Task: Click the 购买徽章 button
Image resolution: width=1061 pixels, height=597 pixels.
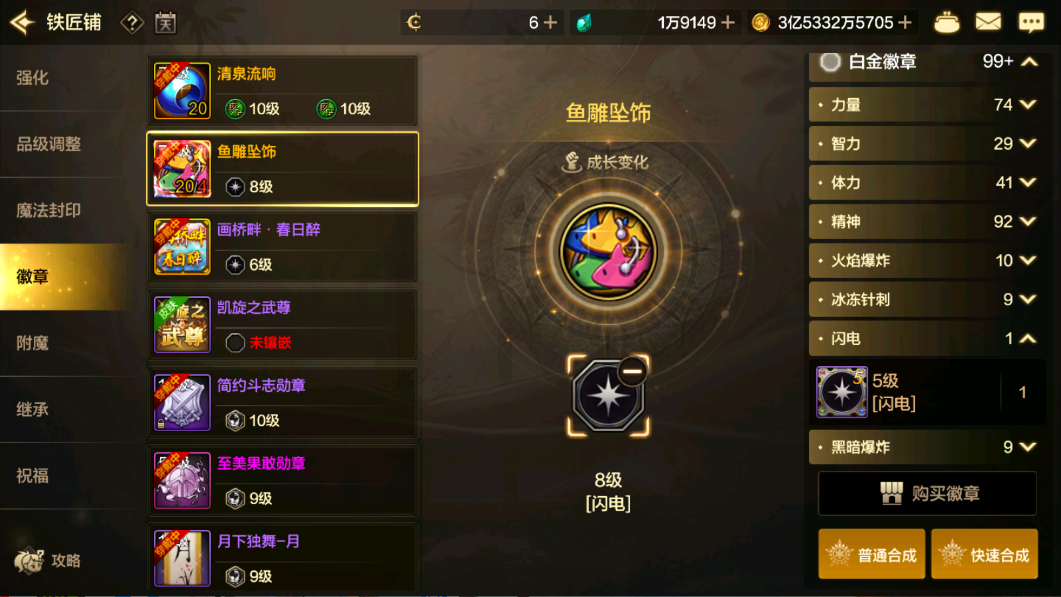Action: click(x=927, y=493)
